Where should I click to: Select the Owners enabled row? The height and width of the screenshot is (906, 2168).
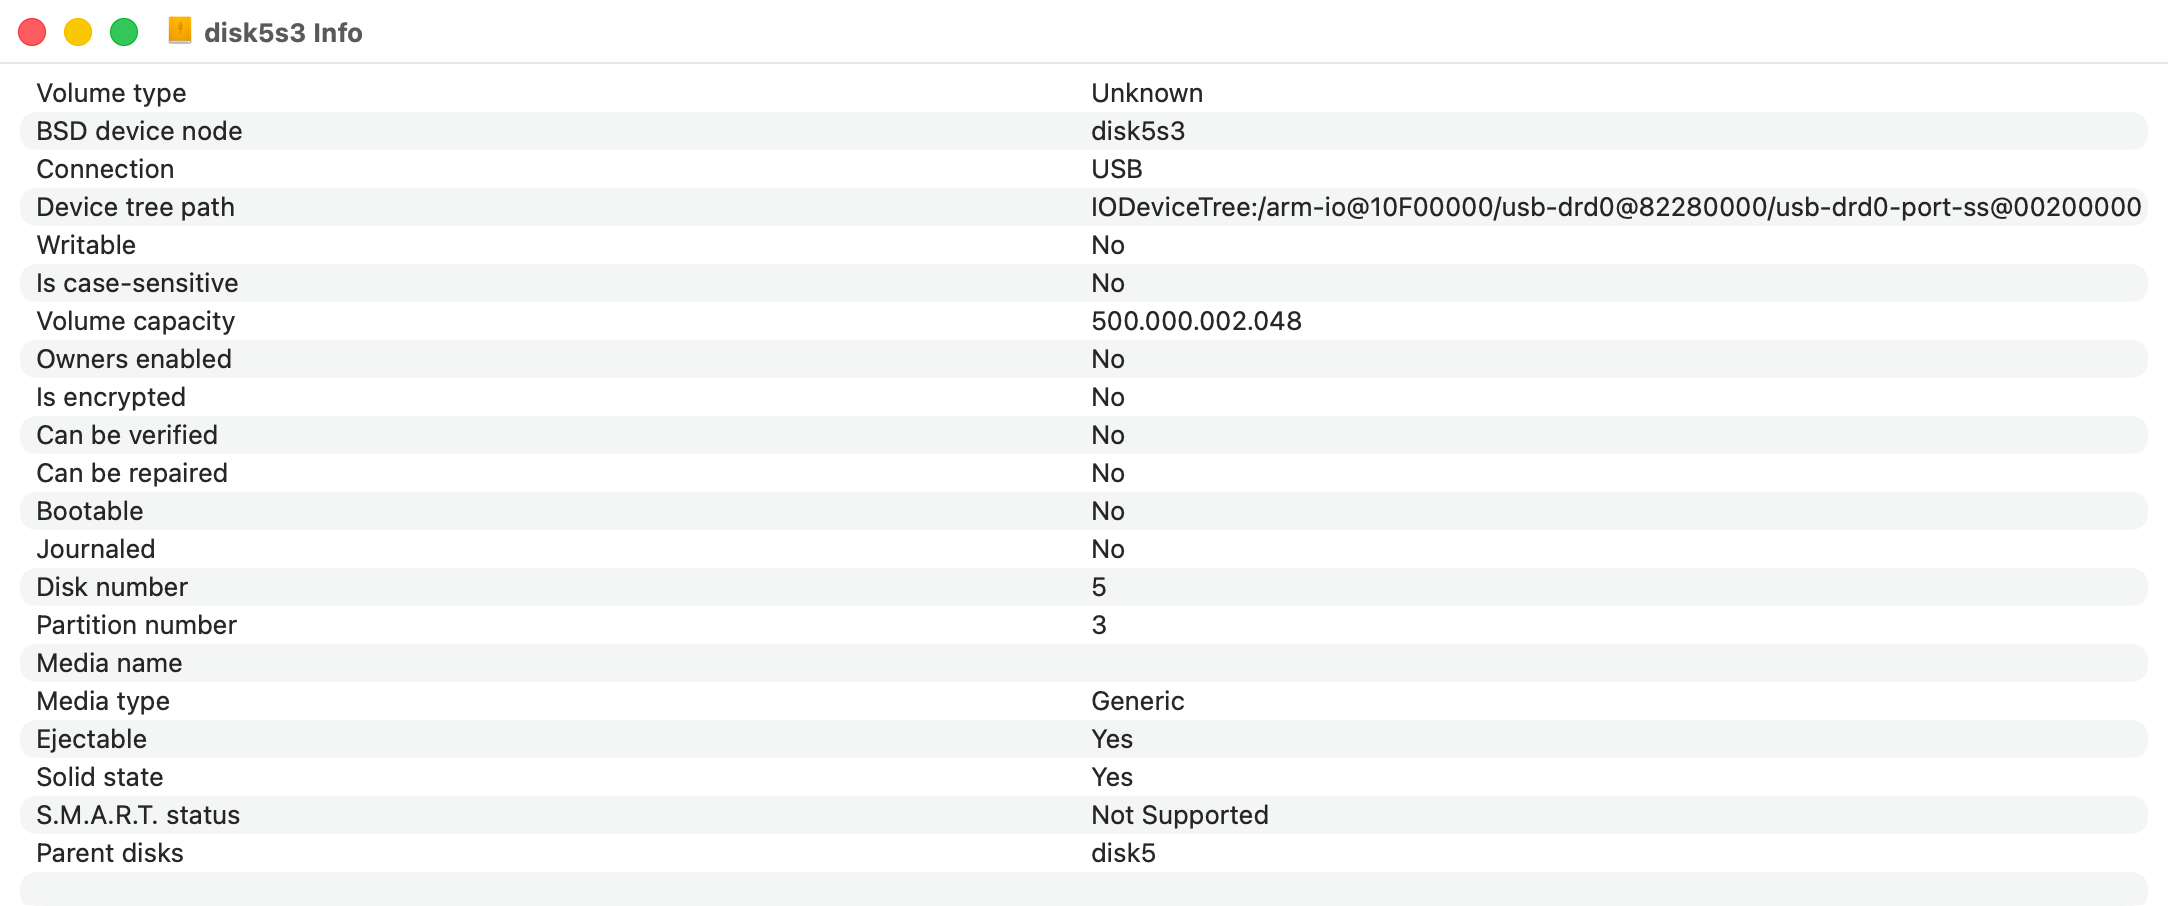1084,359
